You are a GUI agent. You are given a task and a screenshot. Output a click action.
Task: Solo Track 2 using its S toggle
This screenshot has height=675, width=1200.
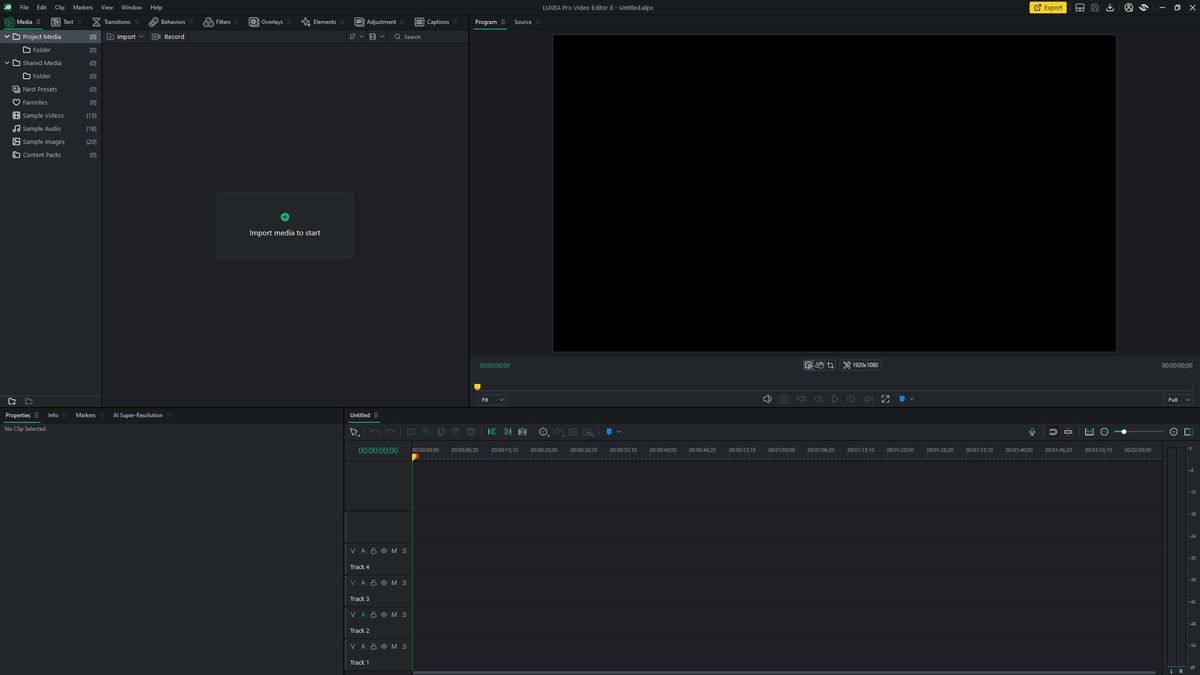click(x=404, y=614)
